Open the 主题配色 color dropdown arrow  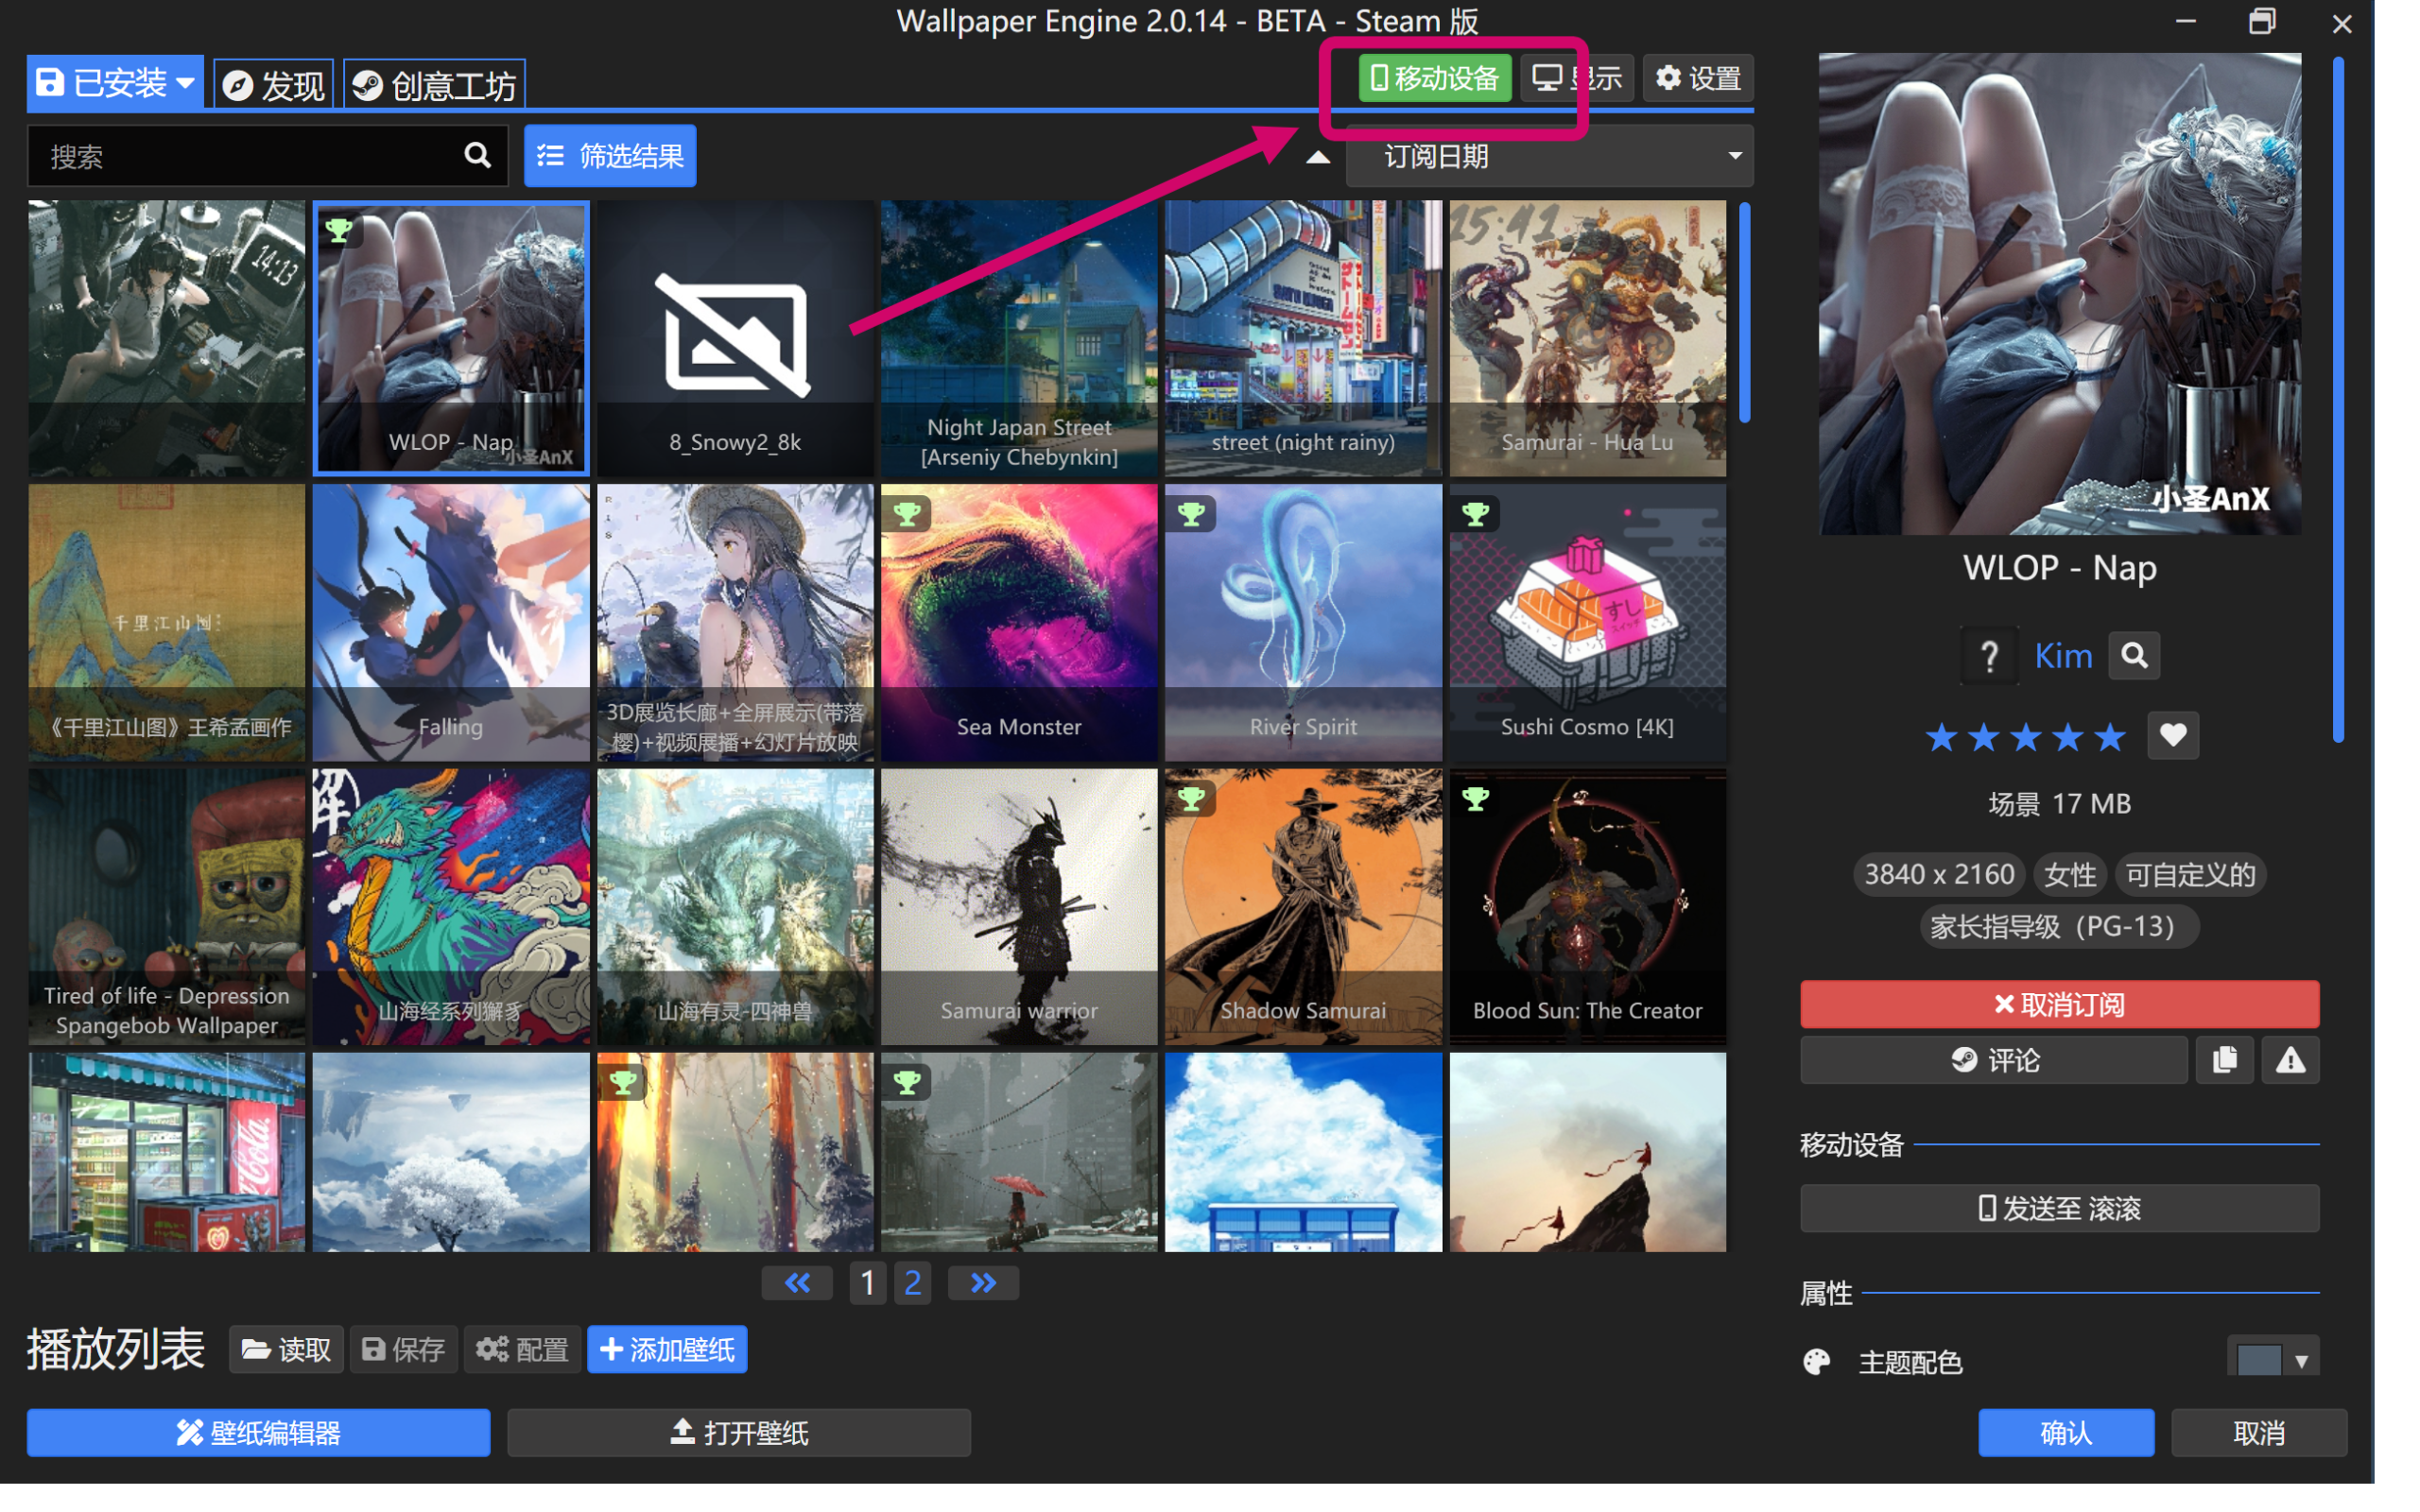coord(2301,1361)
